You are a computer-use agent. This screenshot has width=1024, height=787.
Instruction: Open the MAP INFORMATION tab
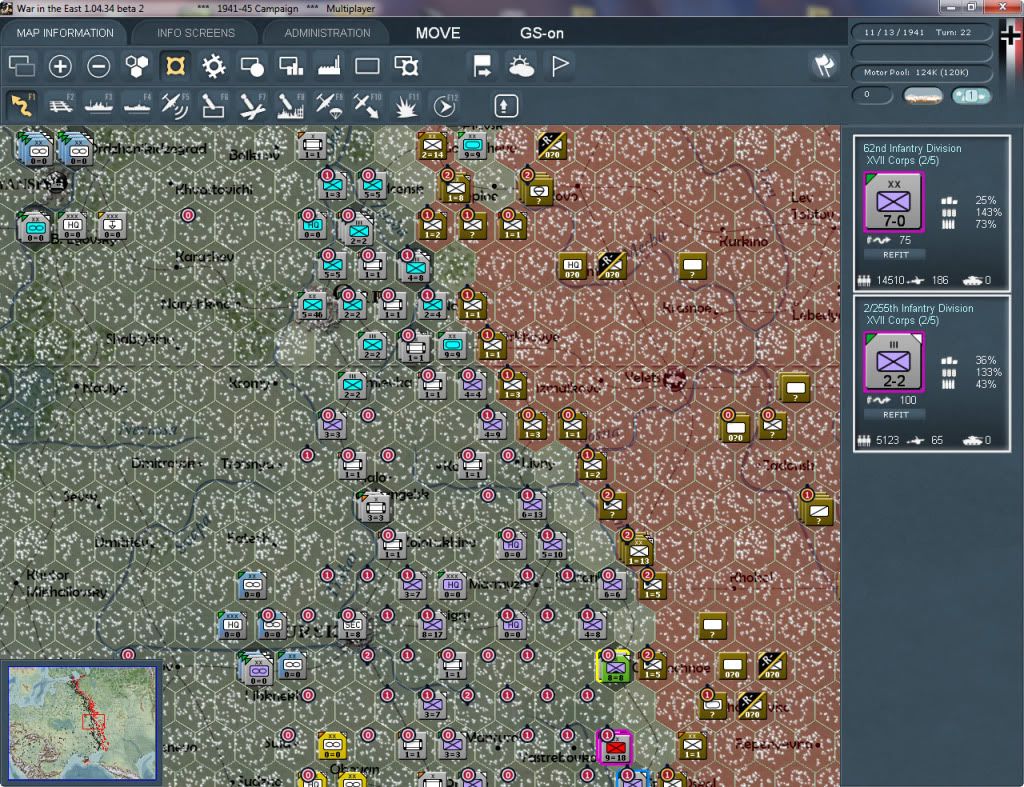(65, 33)
